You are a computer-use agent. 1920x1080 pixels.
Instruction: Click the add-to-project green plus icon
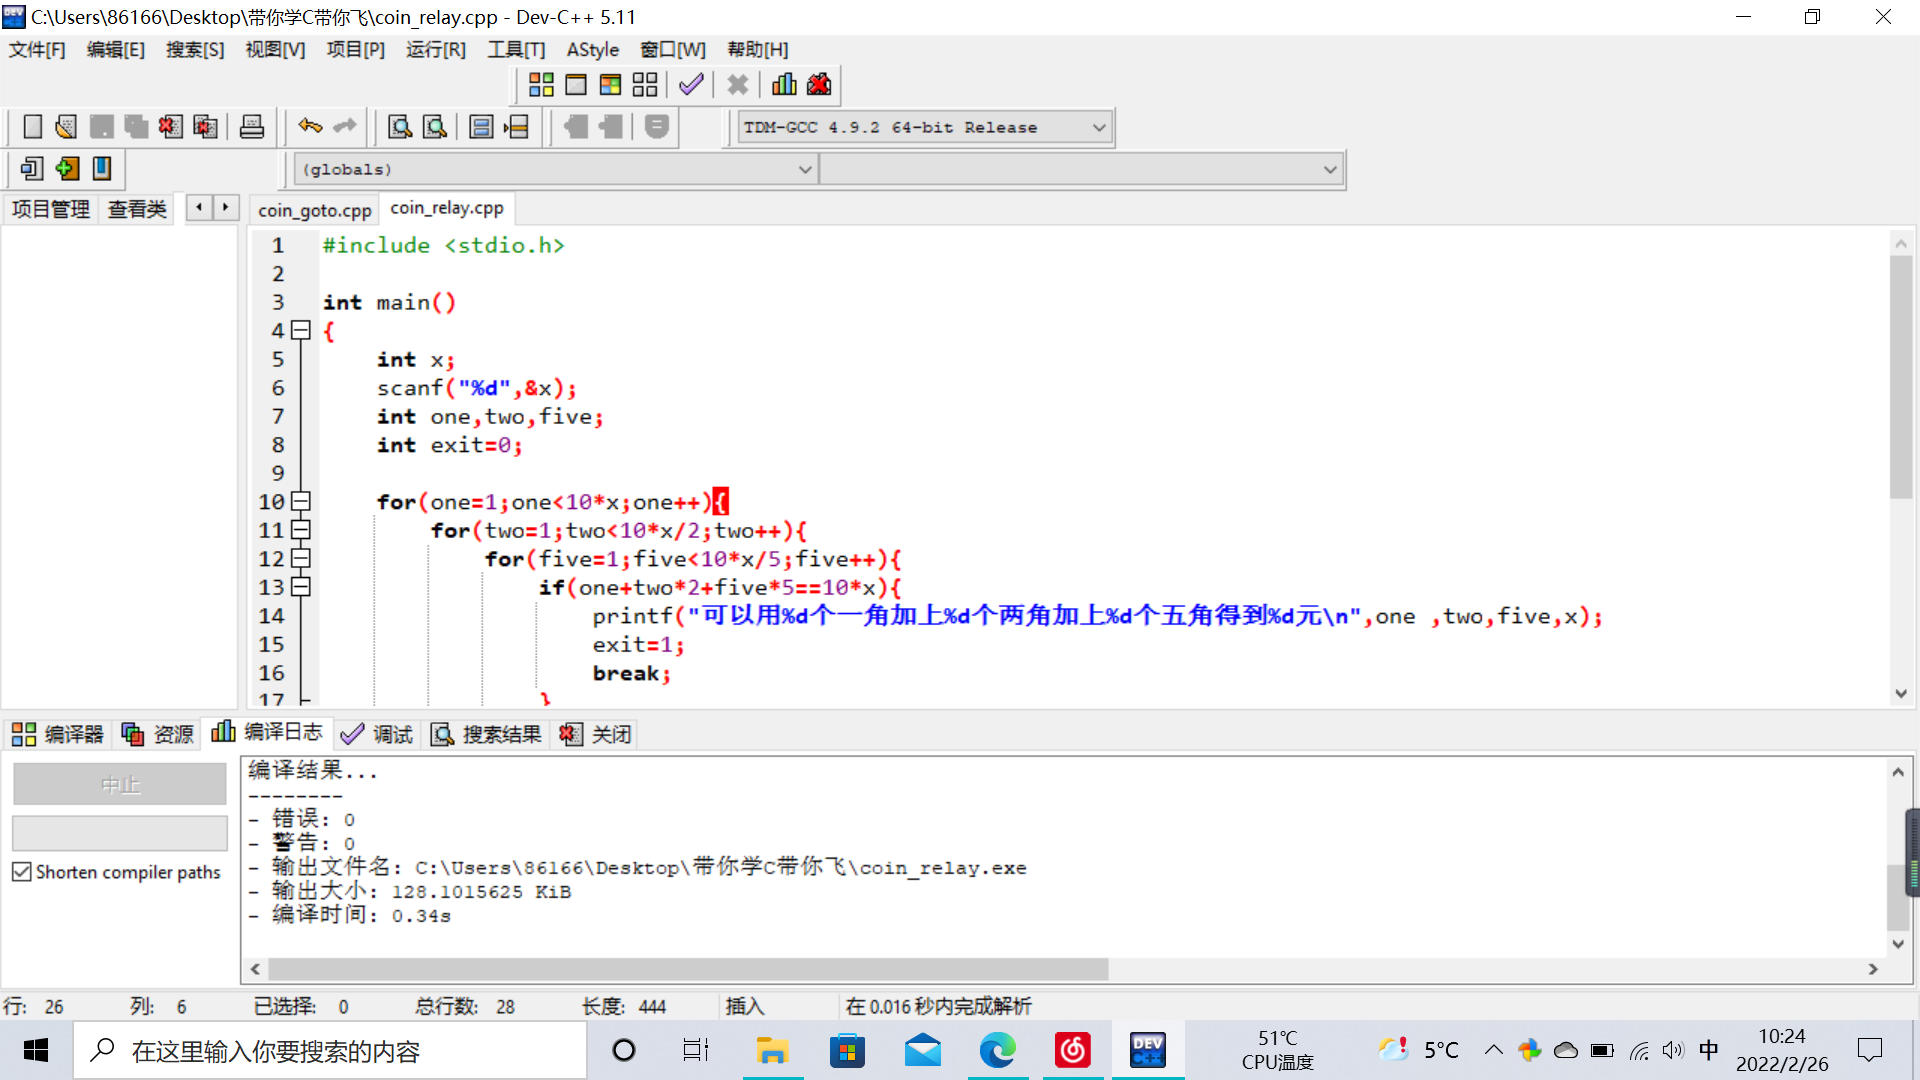[x=67, y=168]
